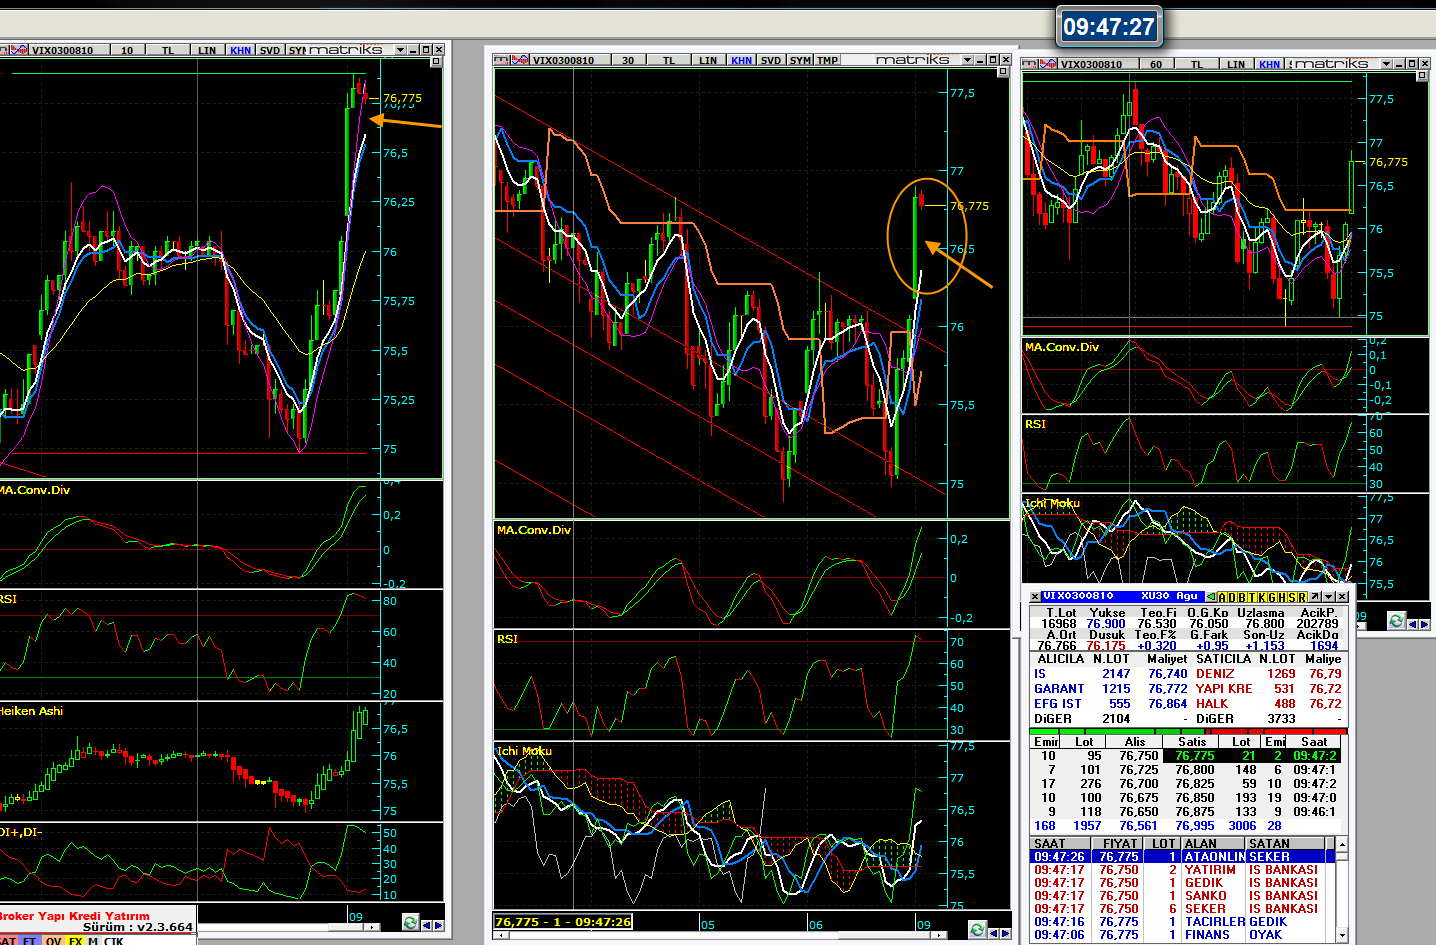Select the OV tab at bottom left
Viewport: 1436px width, 945px height.
tap(53, 940)
